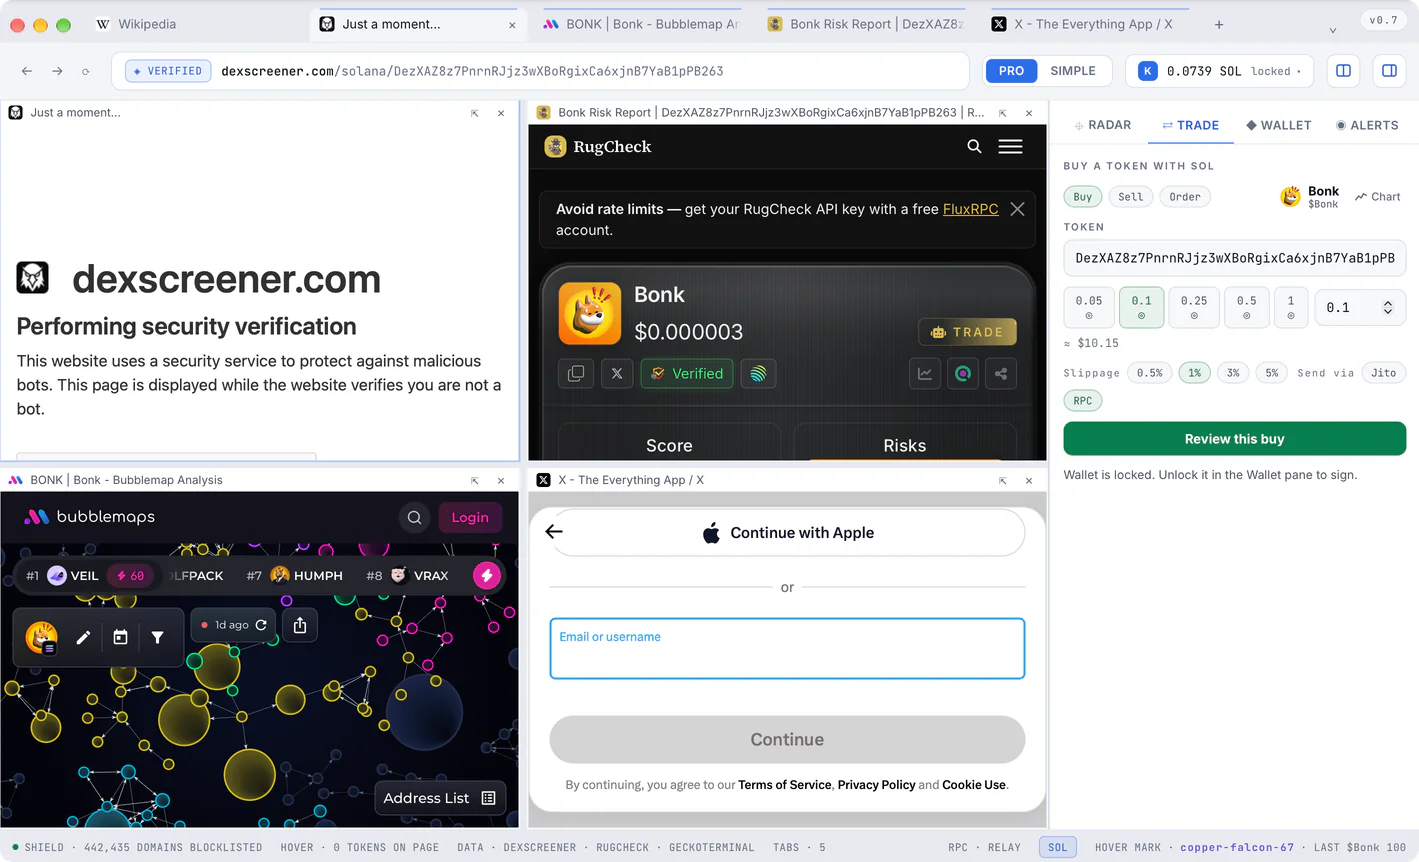Set slippage to 3%
The image size is (1419, 862).
point(1233,373)
